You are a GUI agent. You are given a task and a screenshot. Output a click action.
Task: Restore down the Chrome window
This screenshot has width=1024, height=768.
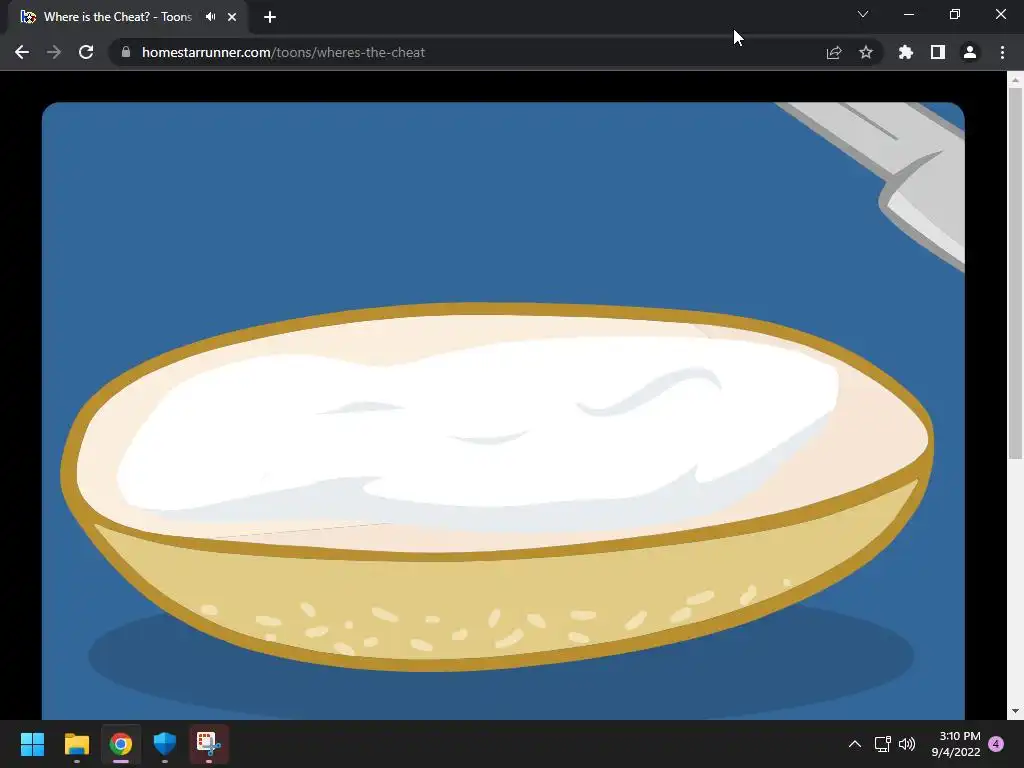(955, 14)
